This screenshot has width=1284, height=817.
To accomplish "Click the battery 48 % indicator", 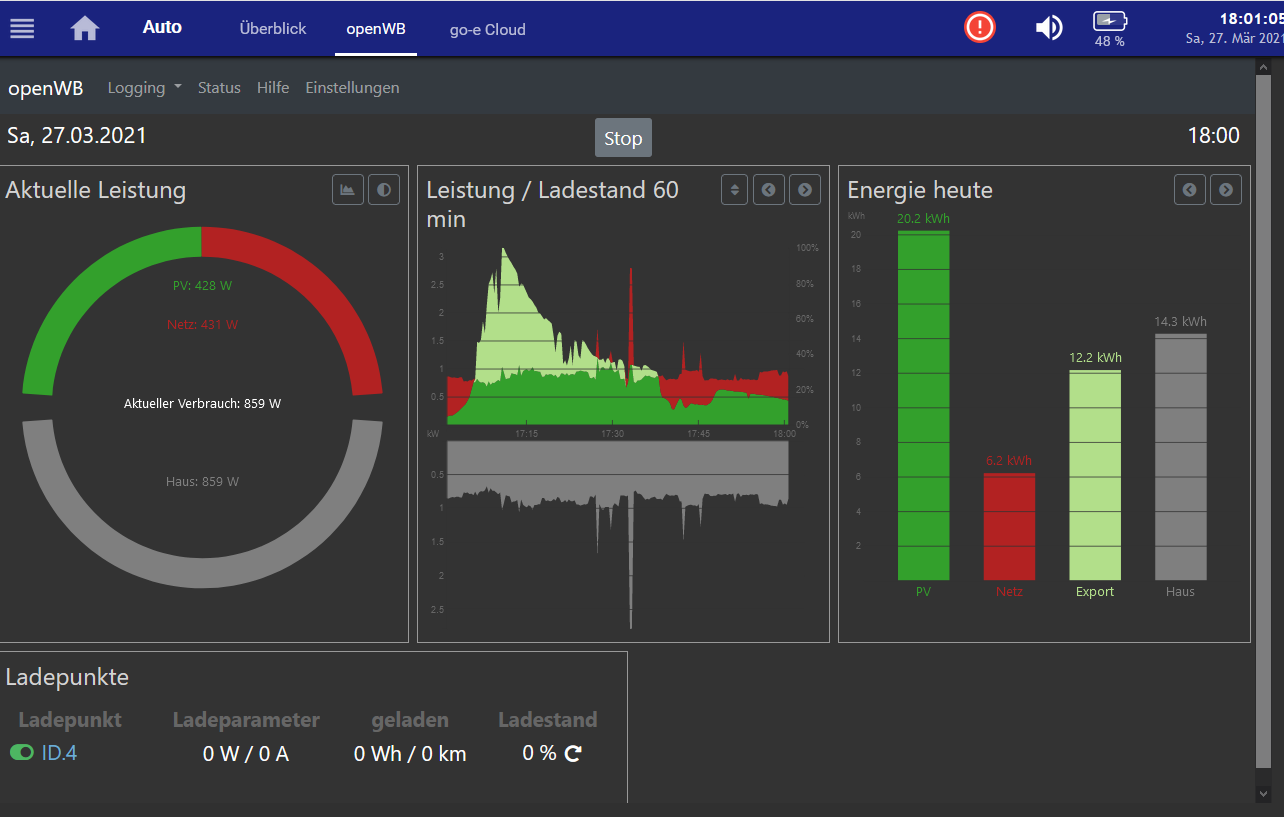I will coord(1109,30).
